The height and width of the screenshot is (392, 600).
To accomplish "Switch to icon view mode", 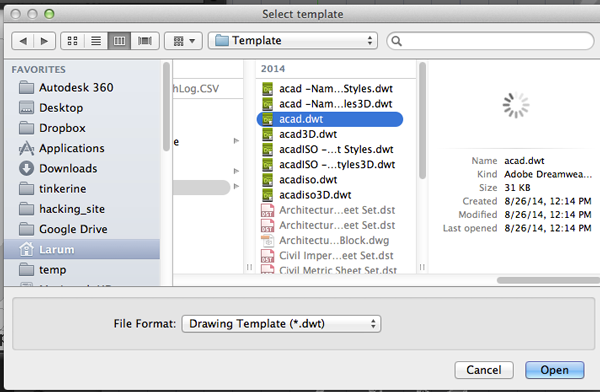I will [72, 41].
